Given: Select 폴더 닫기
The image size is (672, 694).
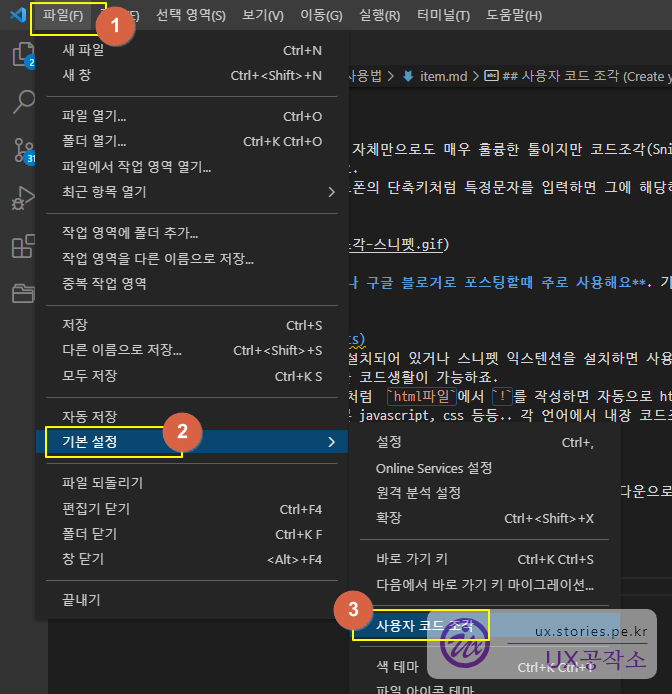Looking at the screenshot, I should tap(192, 534).
